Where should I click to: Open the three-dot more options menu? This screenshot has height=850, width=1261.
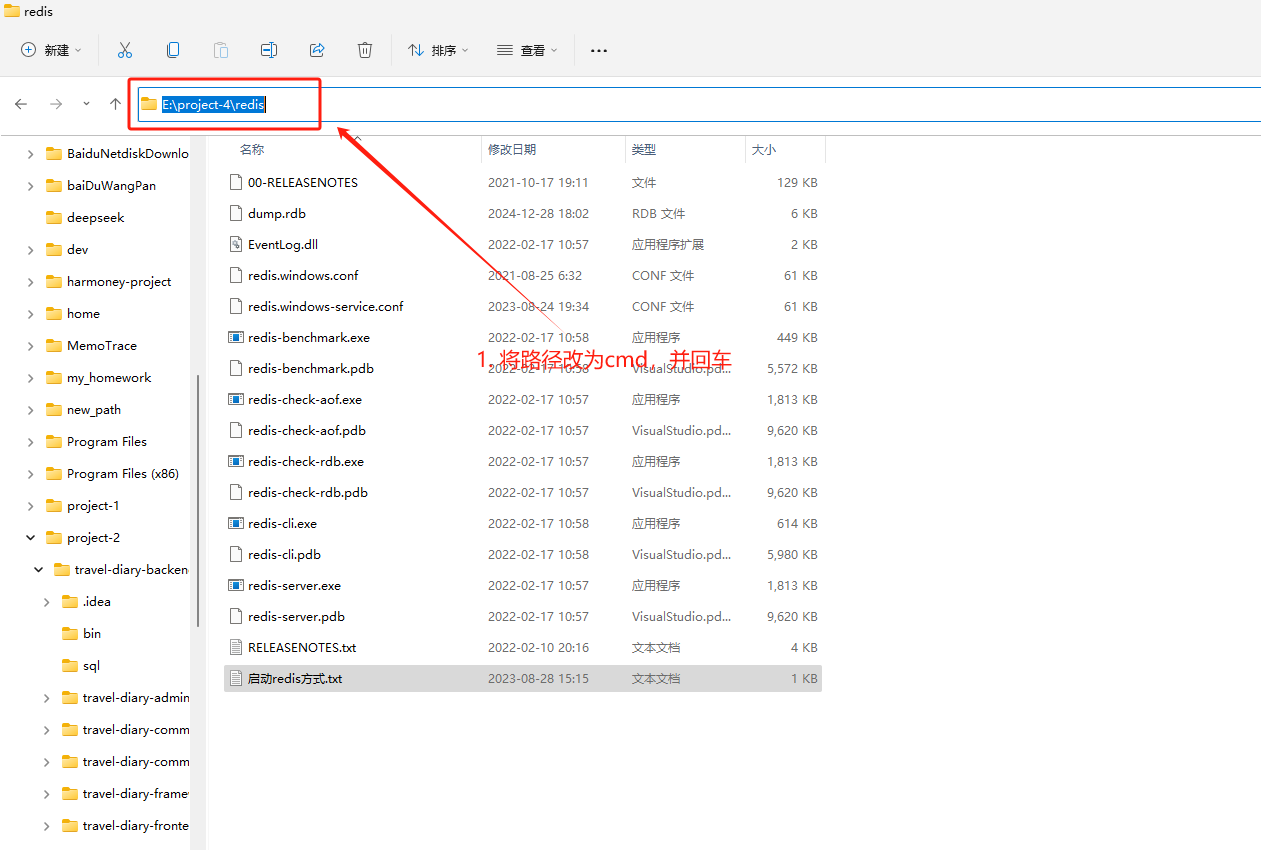[599, 50]
